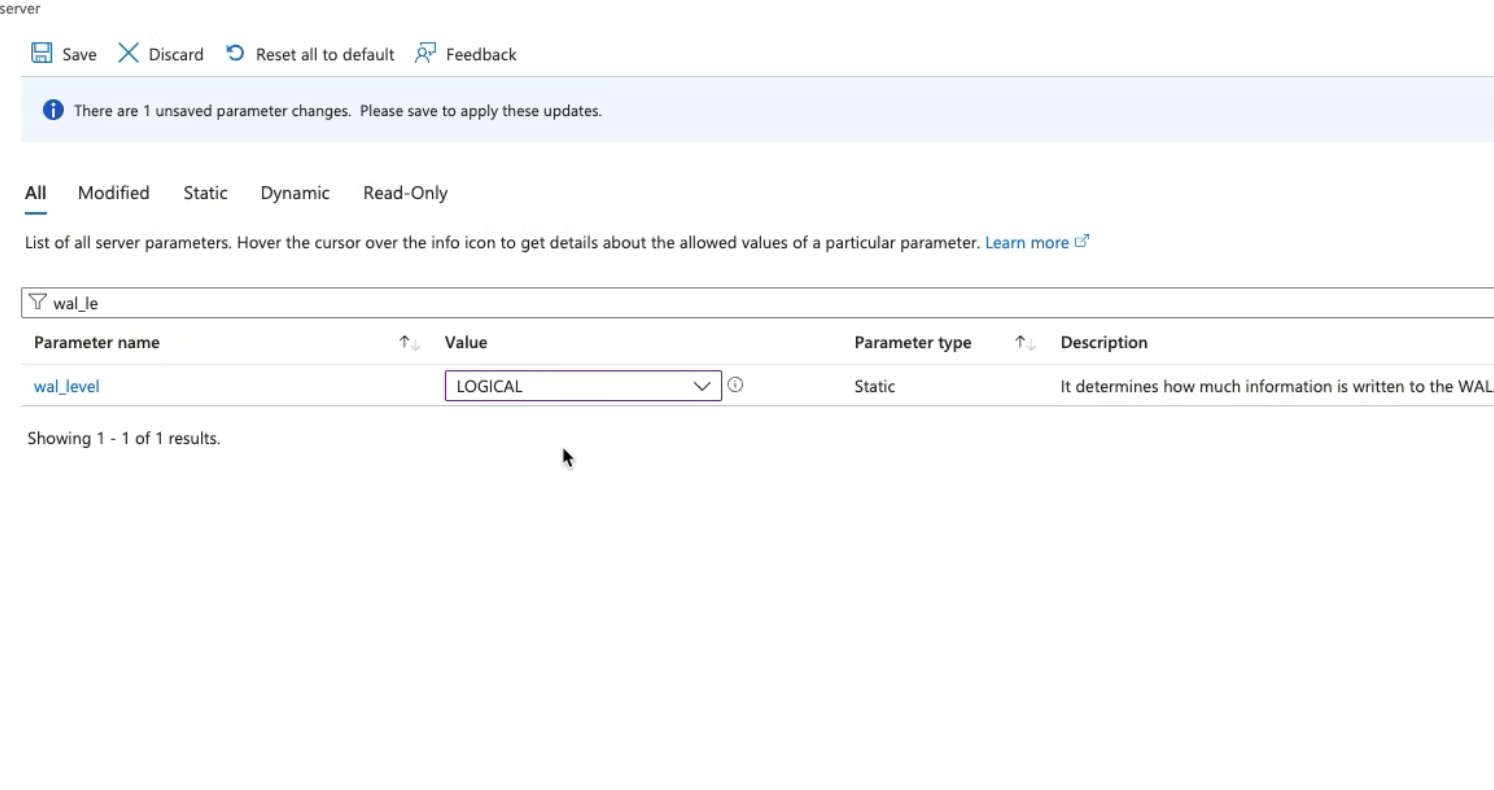Click the info icon beside the wal_level value
This screenshot has width=1494, height=790.
point(735,385)
